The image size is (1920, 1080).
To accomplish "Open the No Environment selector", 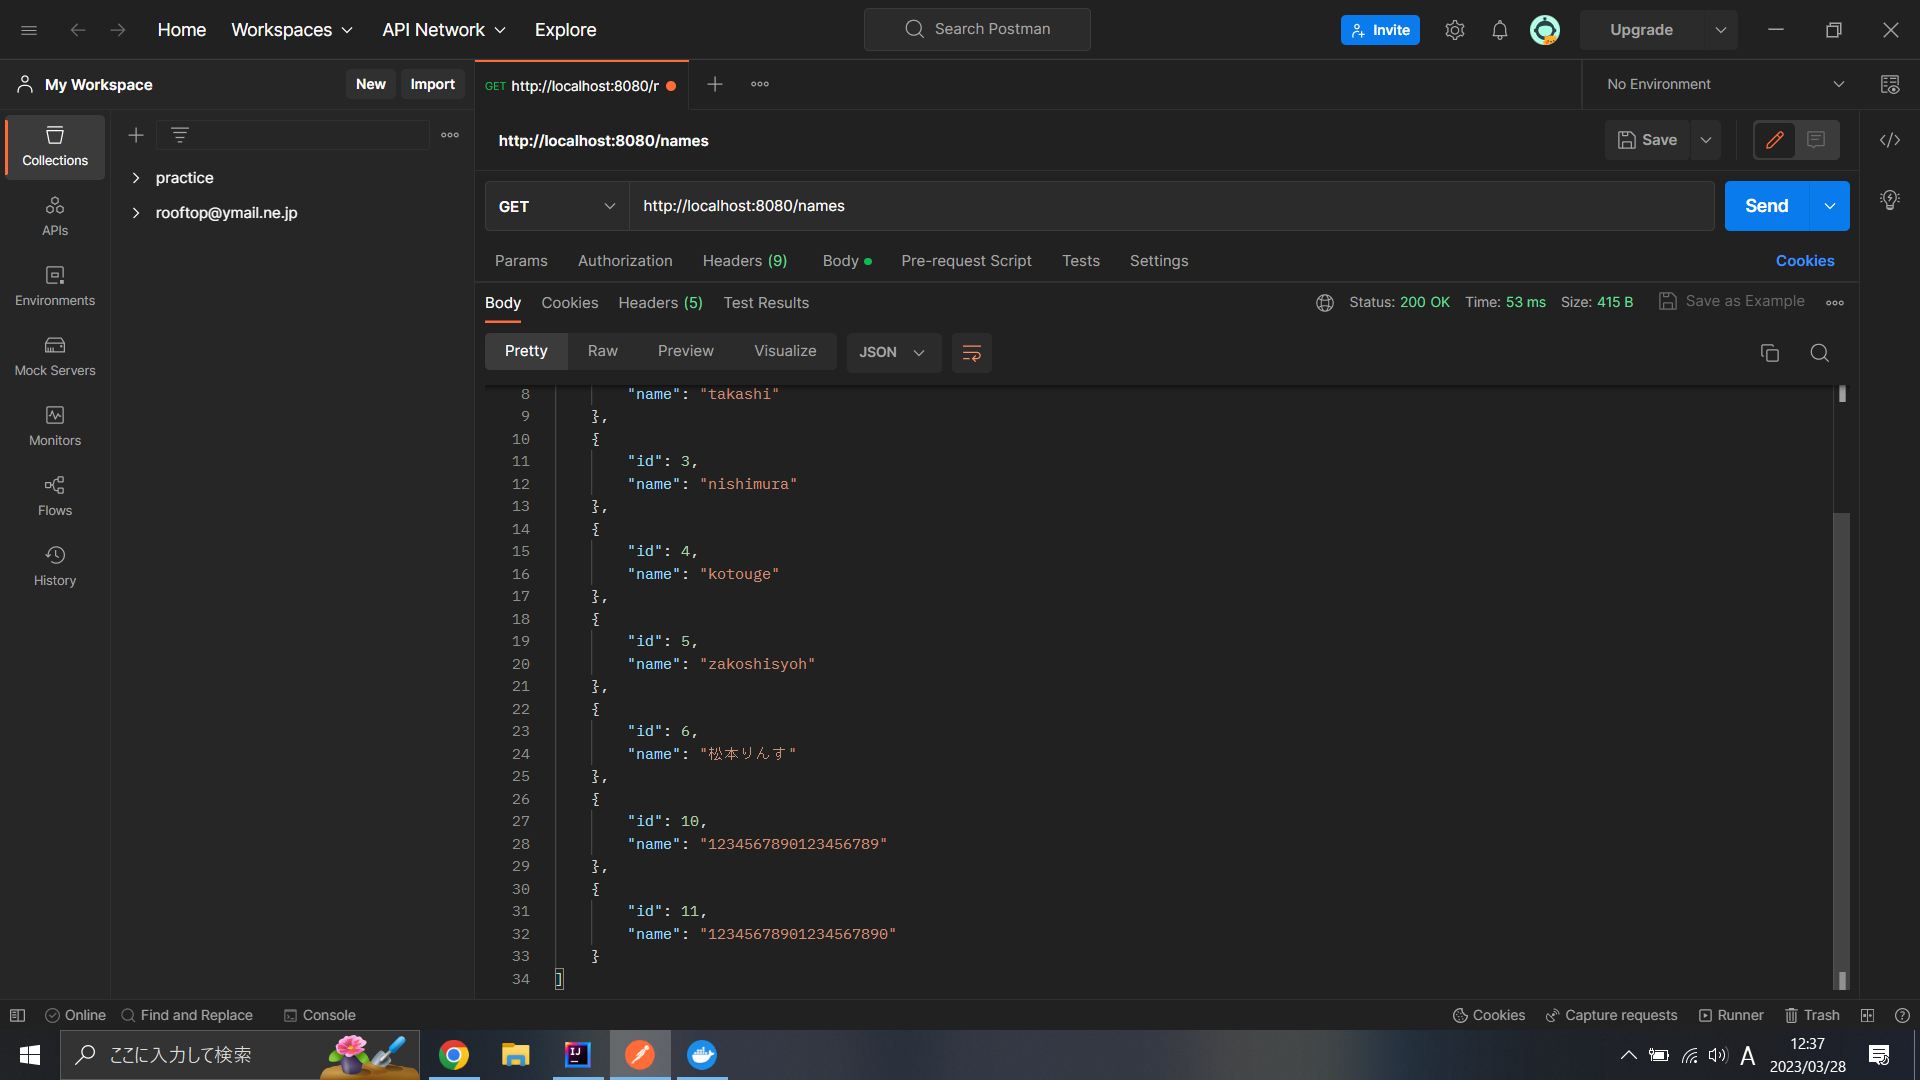I will click(1725, 85).
